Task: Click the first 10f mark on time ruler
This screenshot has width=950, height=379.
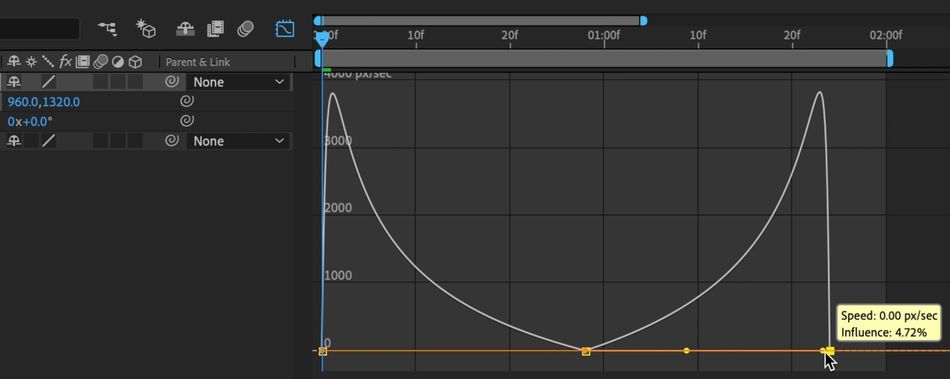Action: (x=416, y=36)
